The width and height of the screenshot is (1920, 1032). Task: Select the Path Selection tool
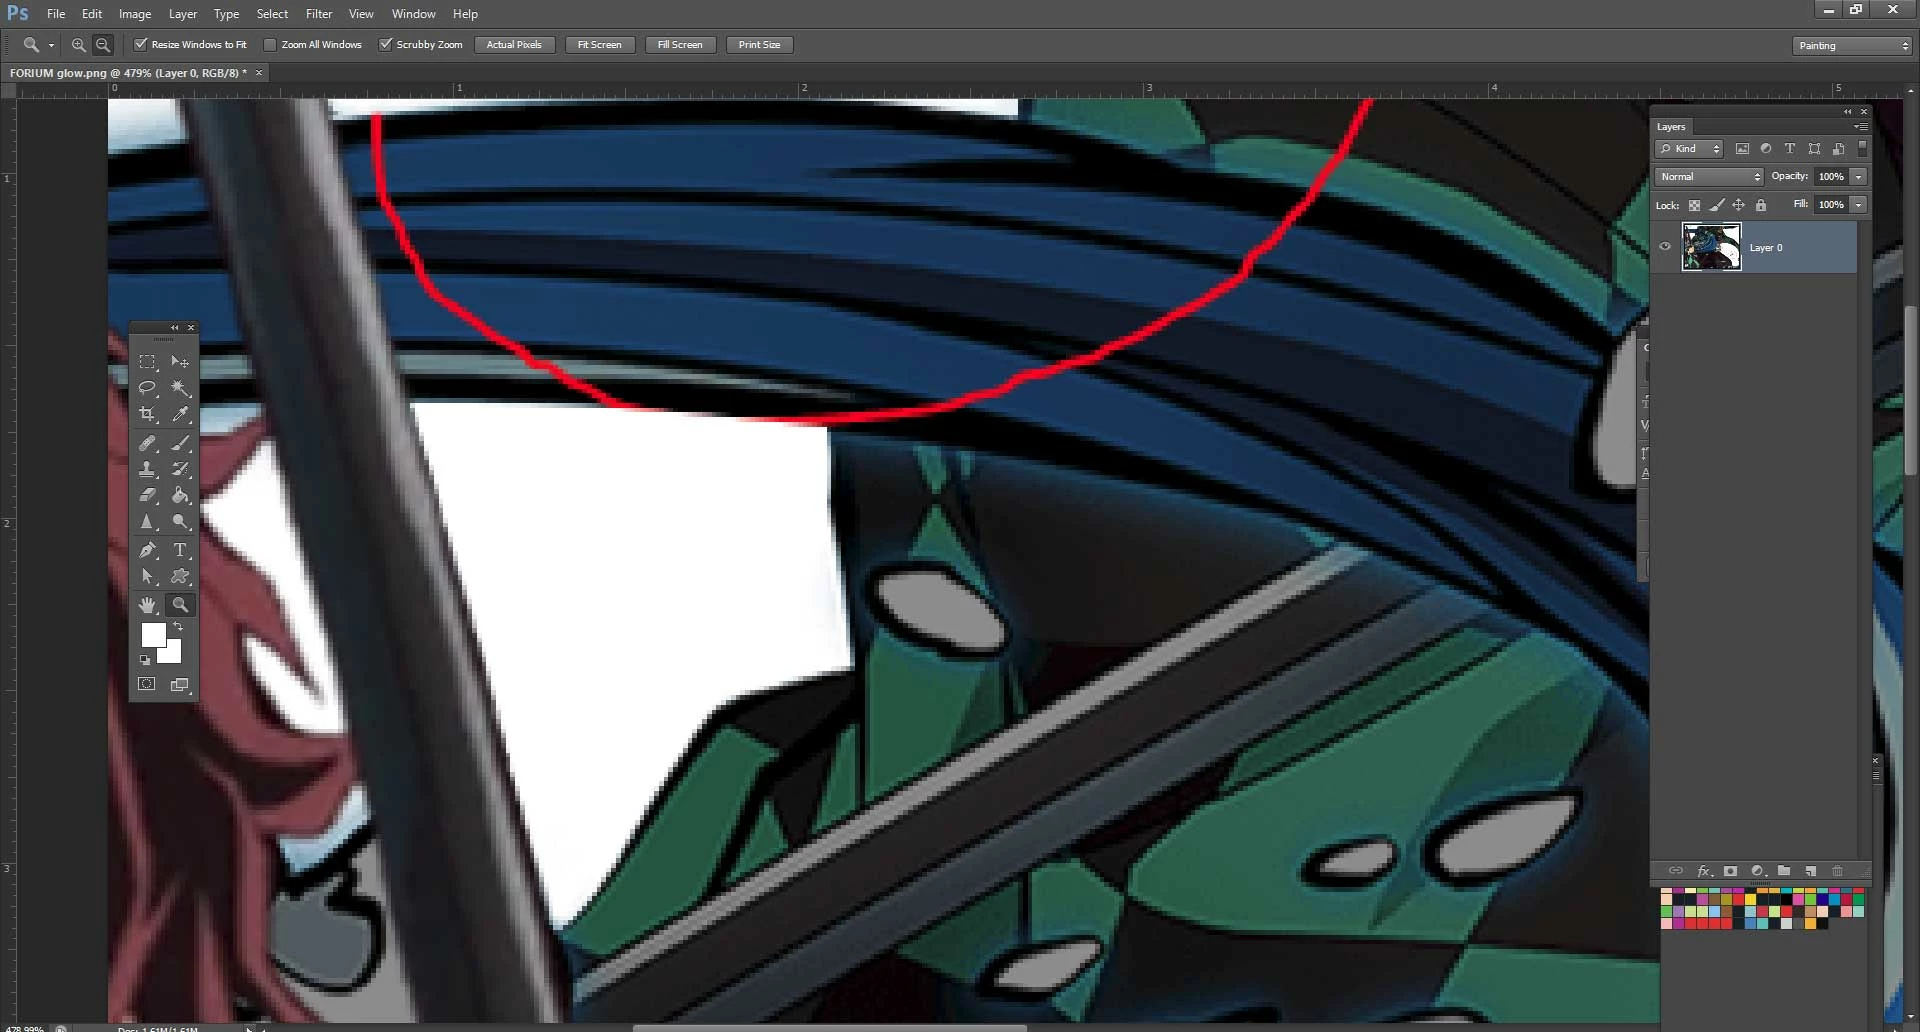click(147, 577)
